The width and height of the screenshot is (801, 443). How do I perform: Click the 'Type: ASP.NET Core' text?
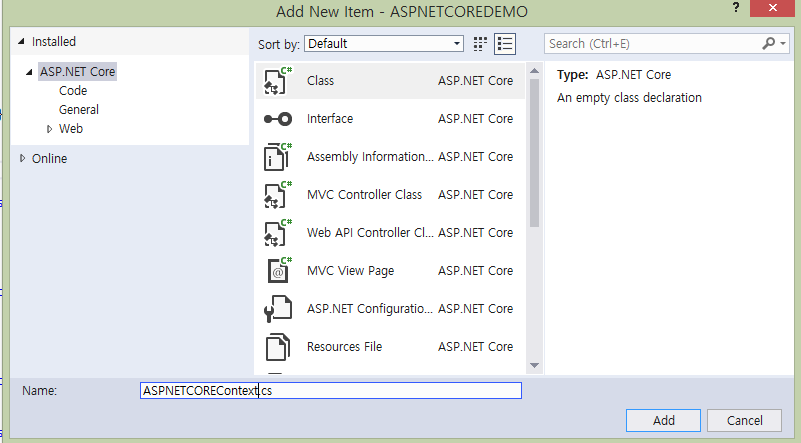pos(614,75)
